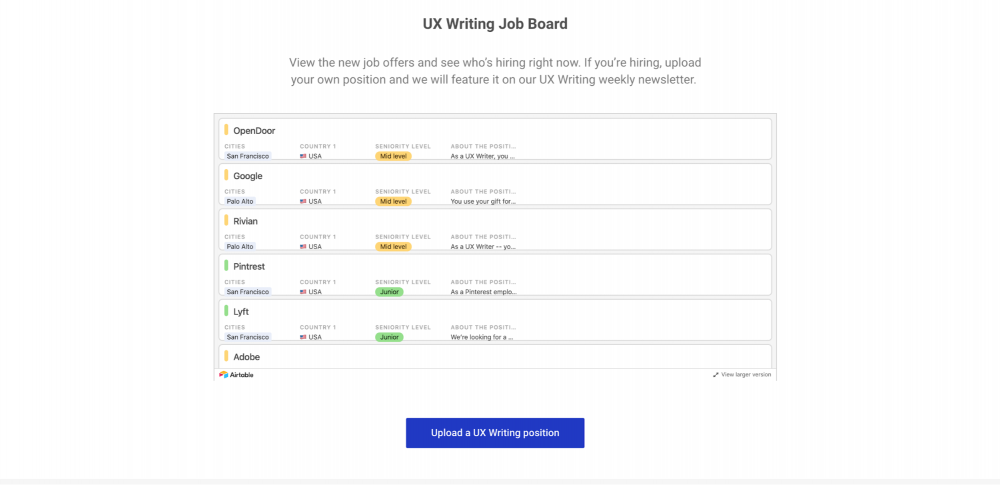This screenshot has width=1000, height=485.
Task: Click the green color bar beside Pintrest
Action: coord(226,265)
